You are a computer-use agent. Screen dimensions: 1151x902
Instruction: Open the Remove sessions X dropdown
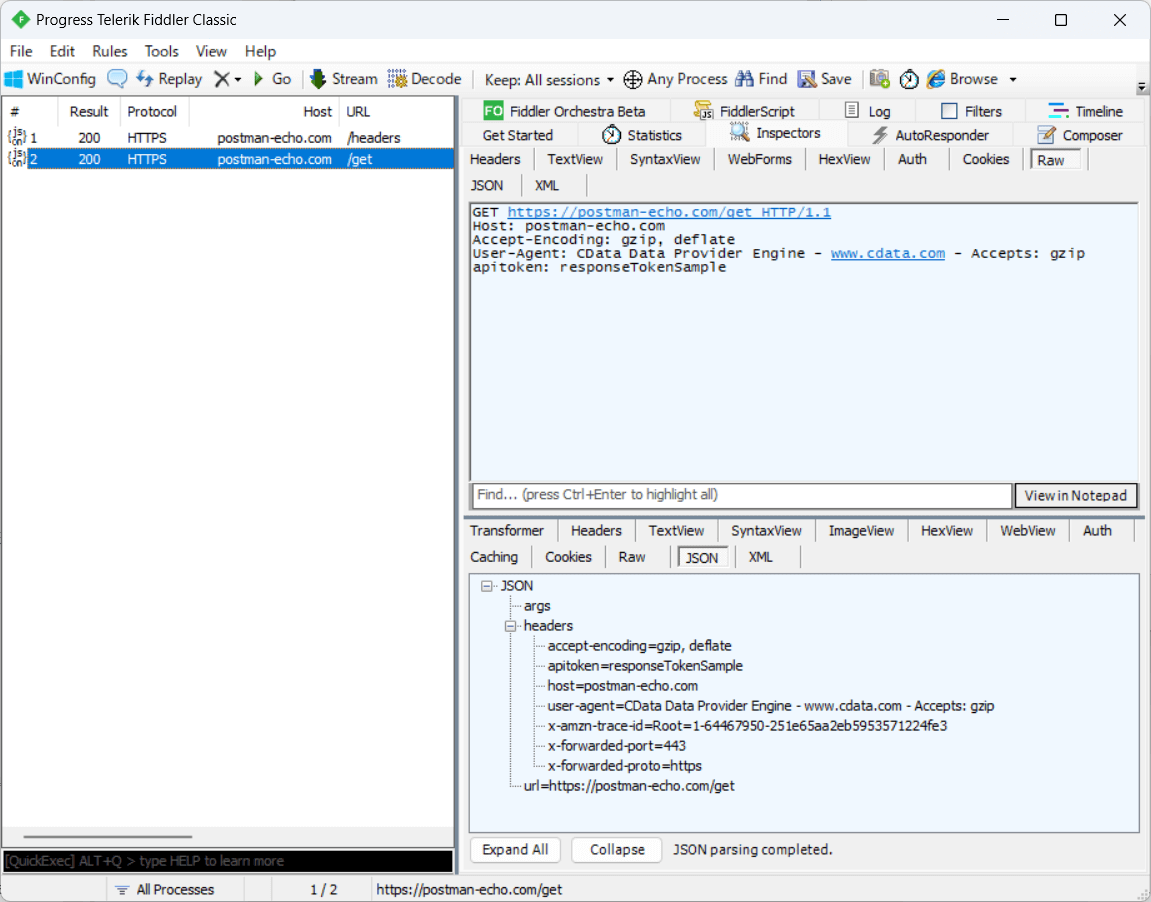(x=228, y=79)
